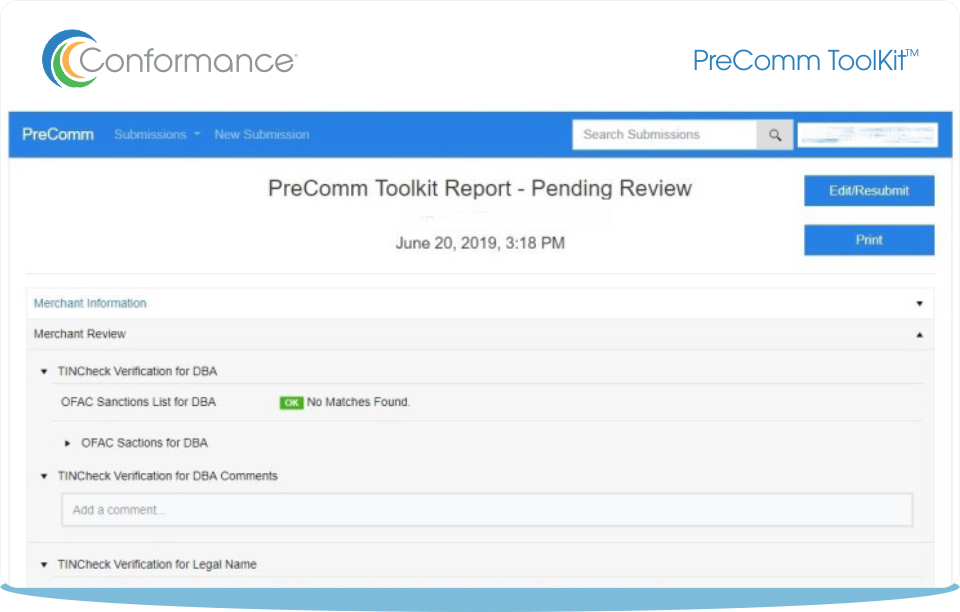Collapse the Merchant Review section arrow

(920, 335)
